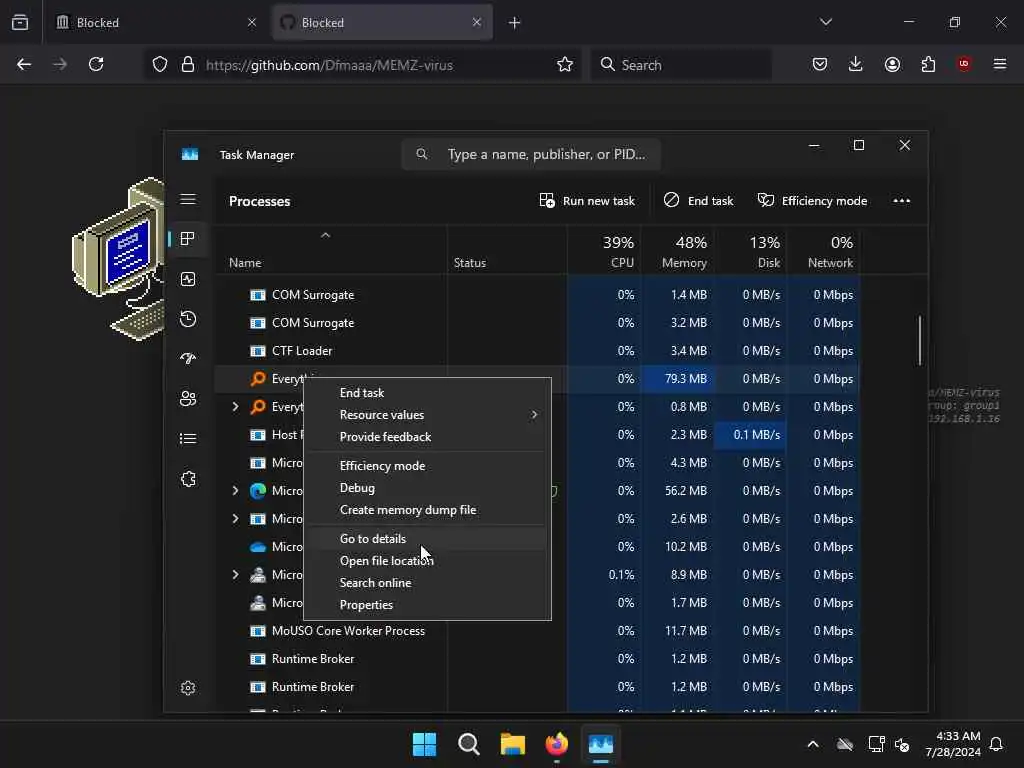Click End task toolbar button
Image resolution: width=1024 pixels, height=768 pixels.
point(698,200)
